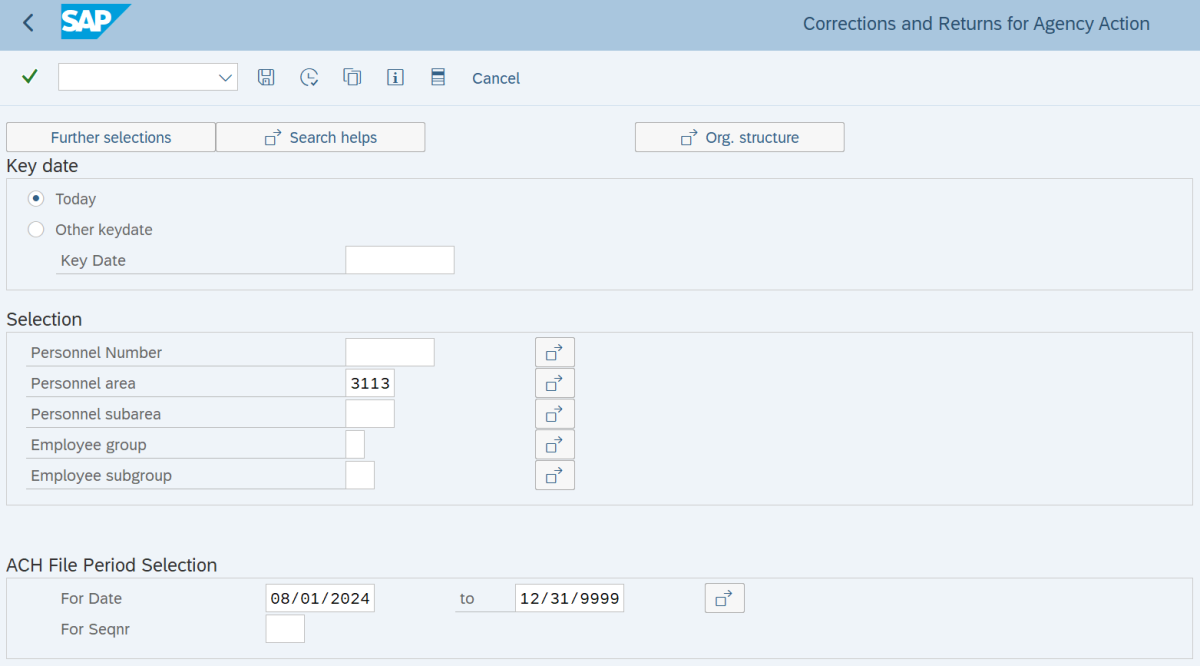
Task: Open the program information icon
Action: (395, 77)
